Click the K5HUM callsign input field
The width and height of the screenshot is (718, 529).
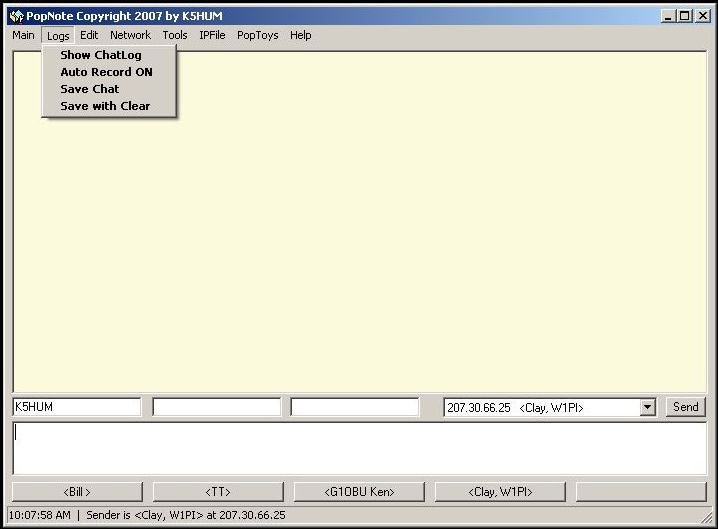[77, 407]
